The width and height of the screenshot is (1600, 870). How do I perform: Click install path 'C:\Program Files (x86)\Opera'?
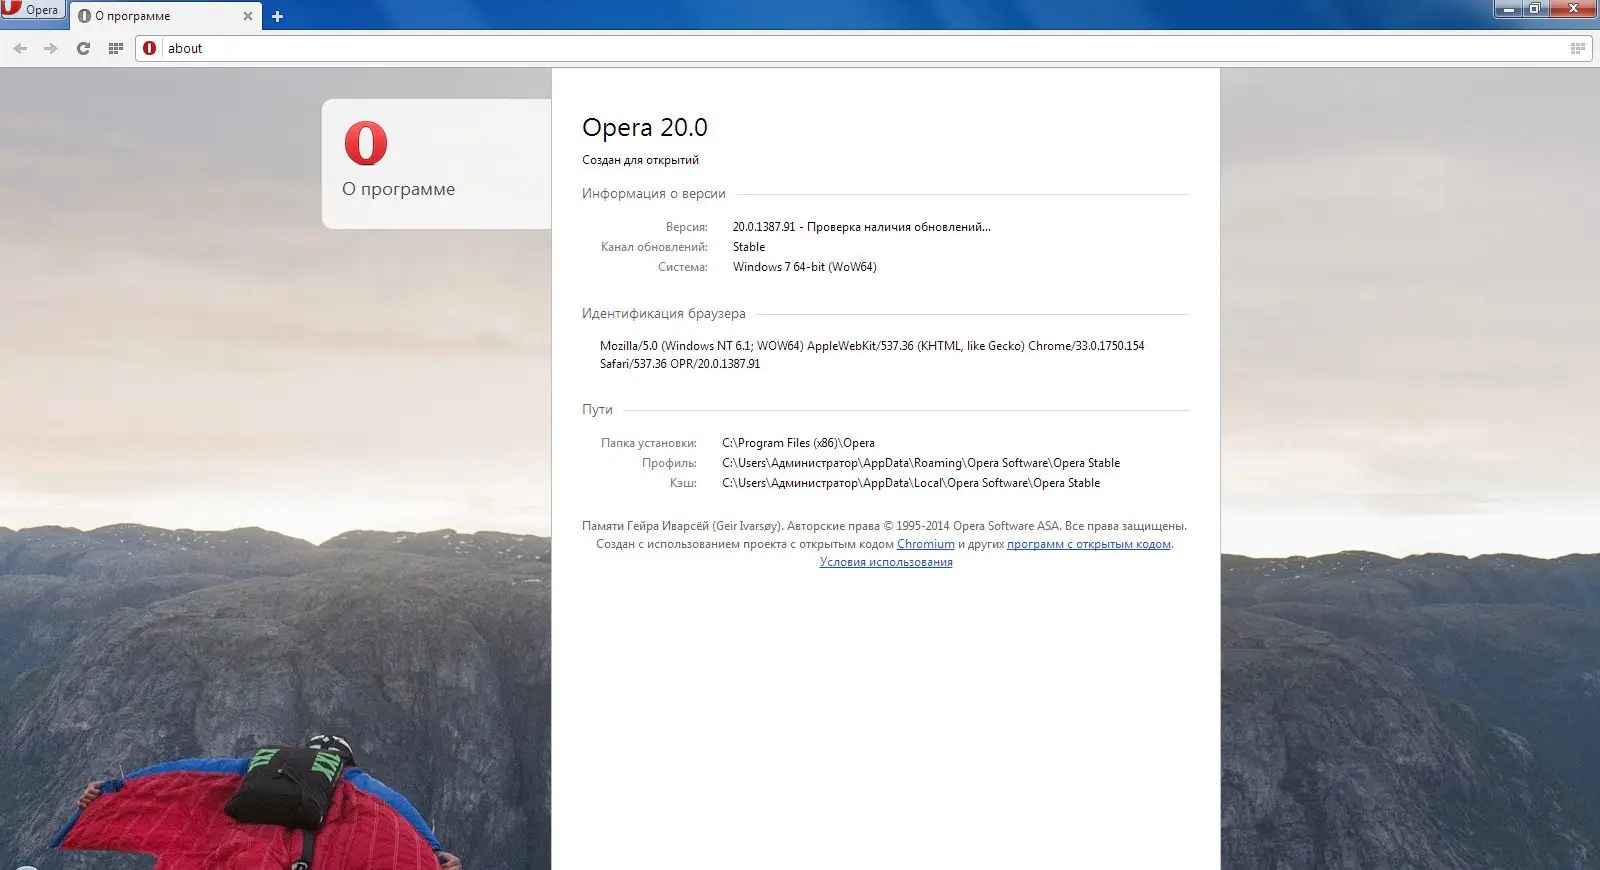[798, 443]
